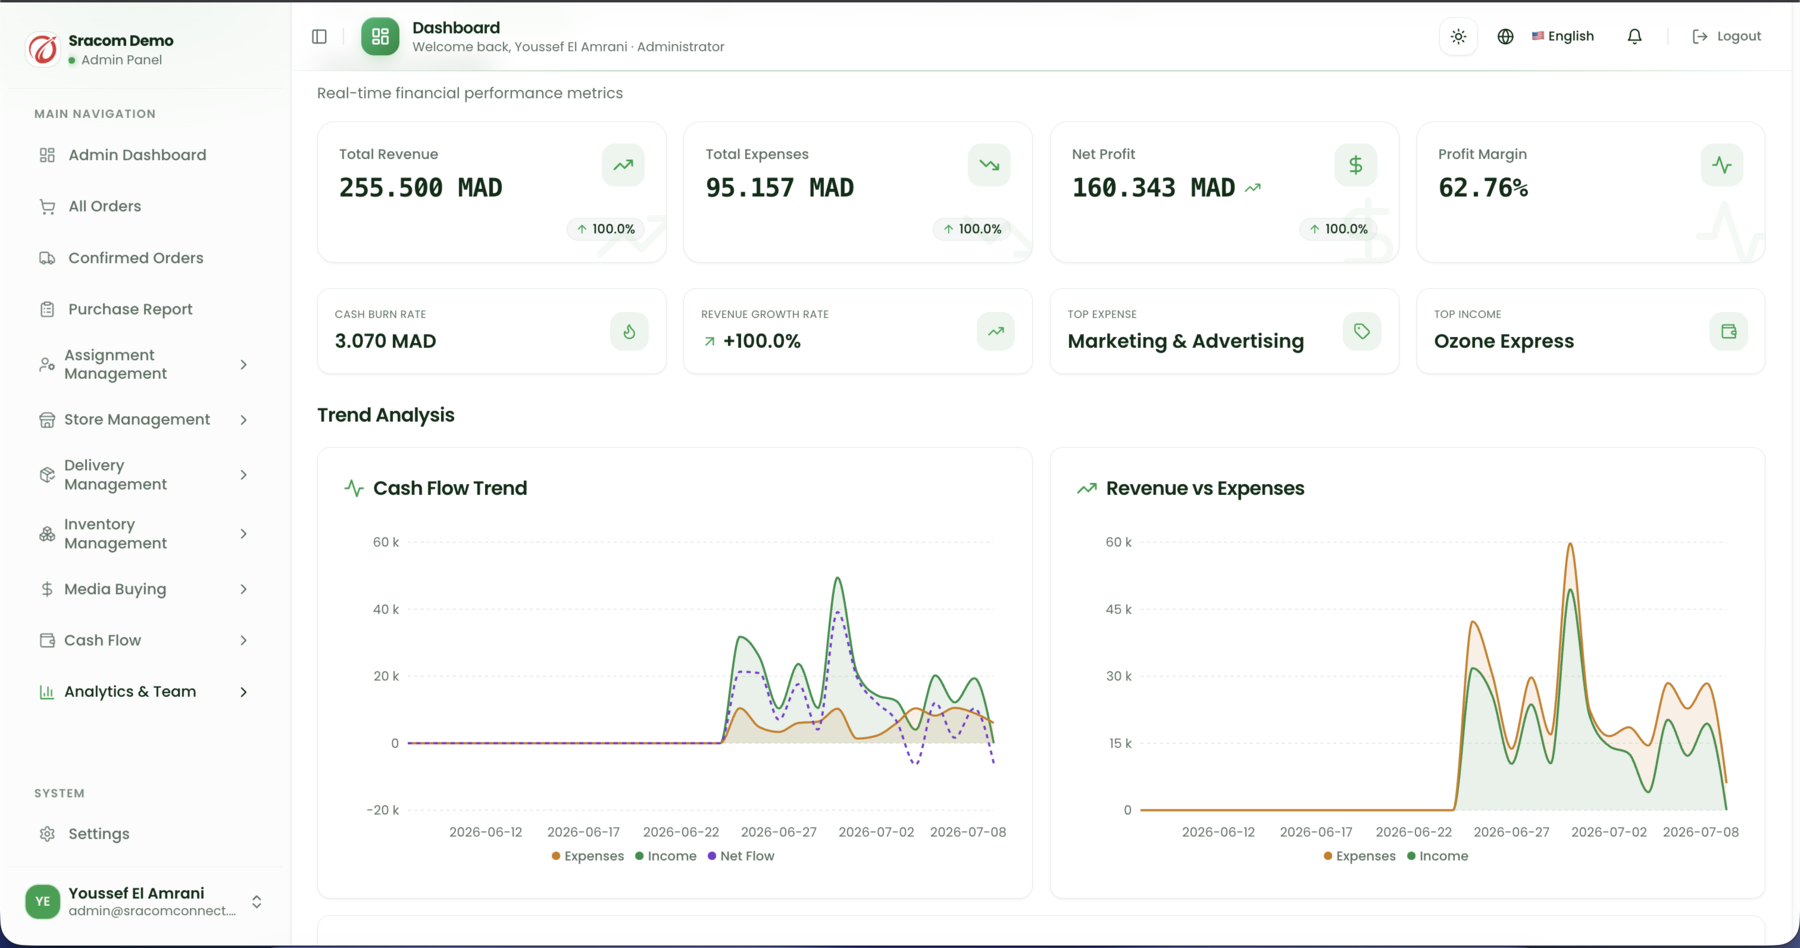Click the Total Expenses trend-down icon
1800x948 pixels.
989,165
